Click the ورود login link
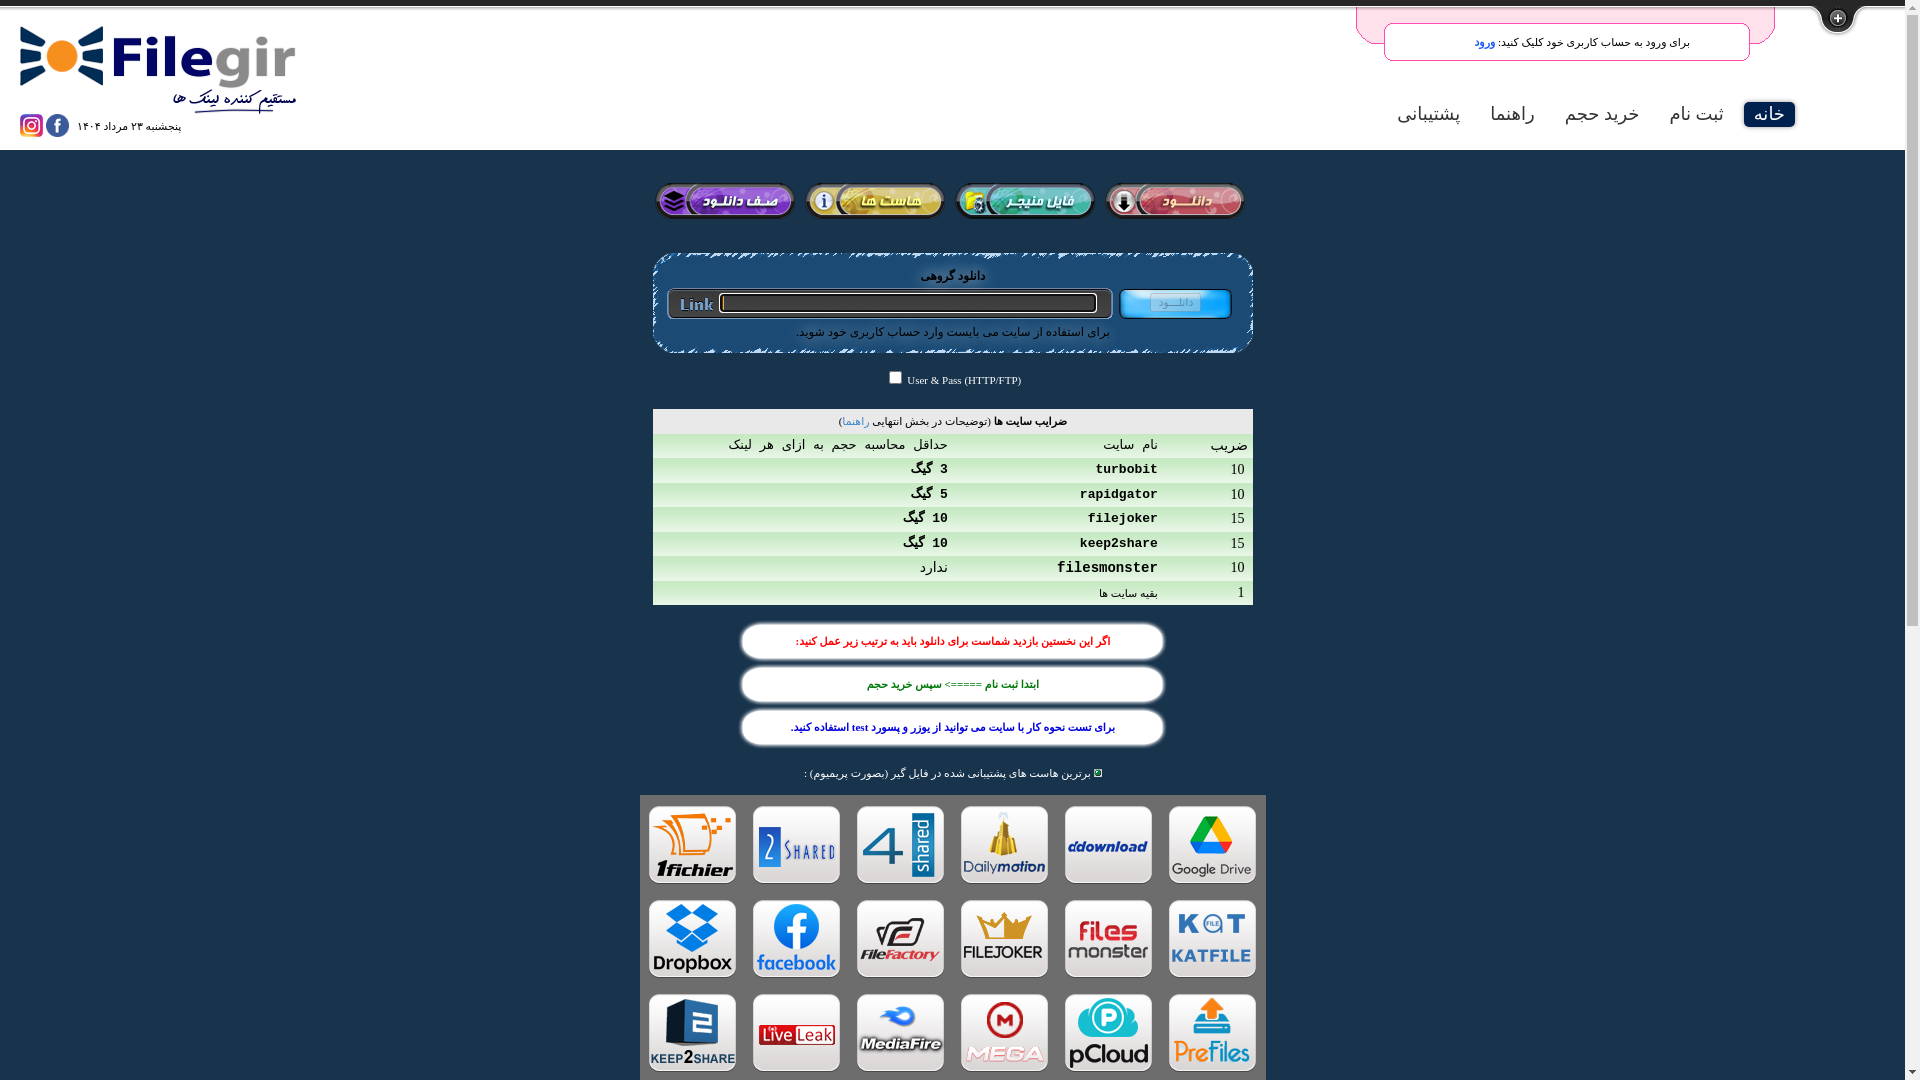This screenshot has height=1080, width=1920. 1484,43
